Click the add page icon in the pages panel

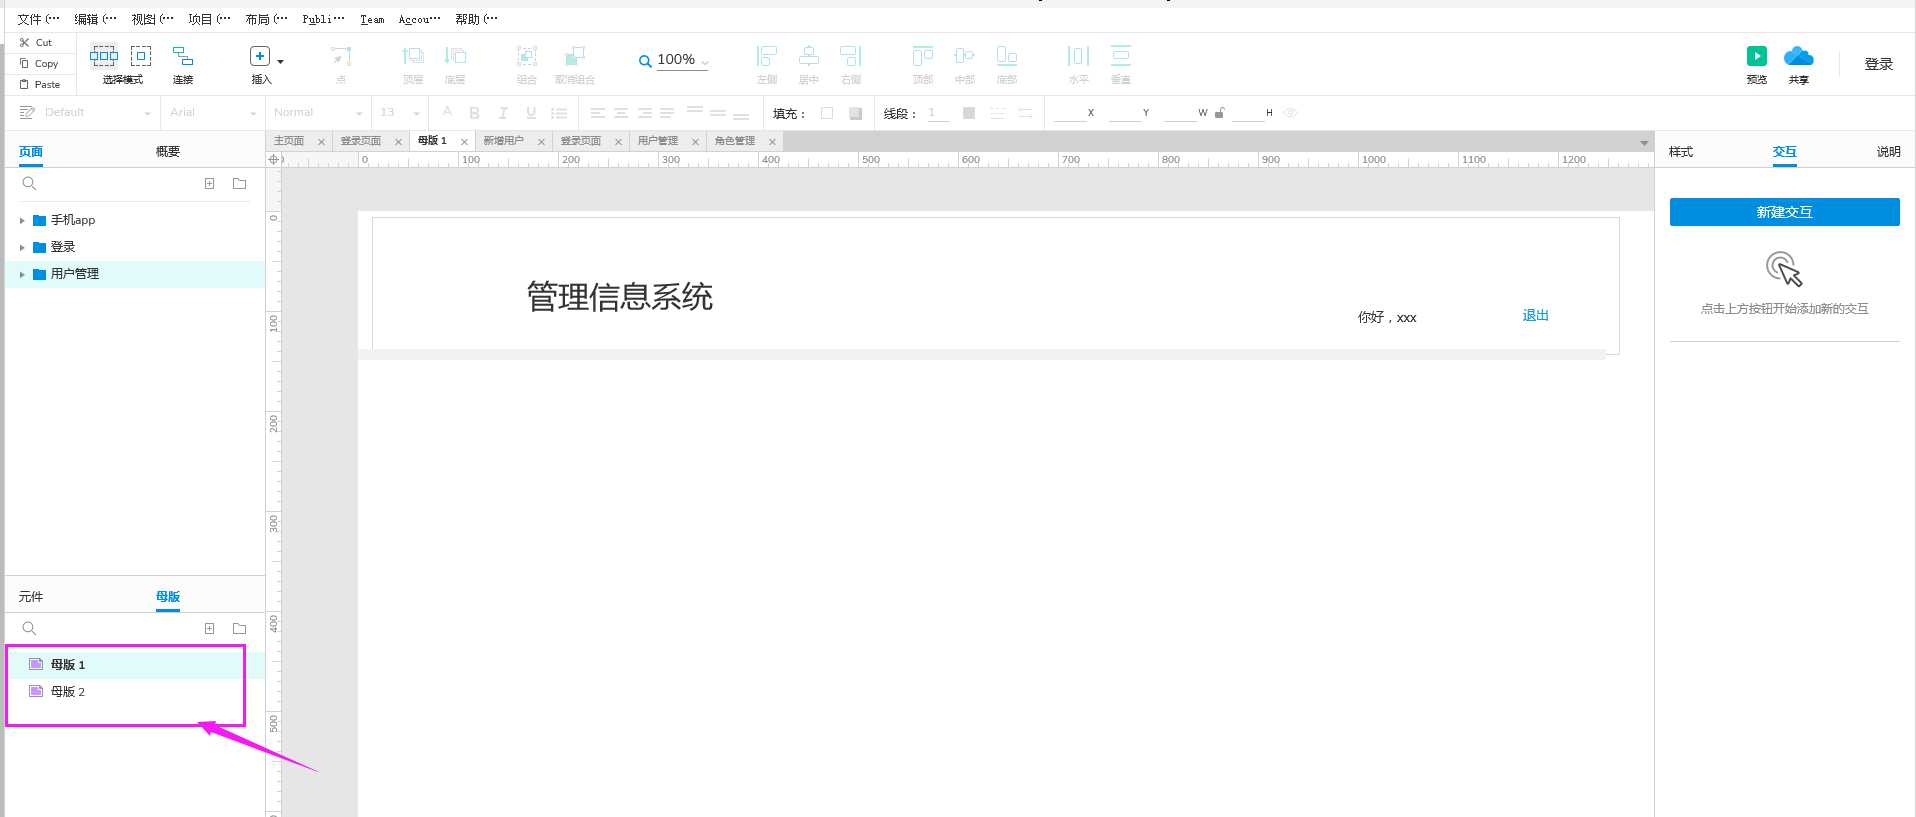(209, 184)
